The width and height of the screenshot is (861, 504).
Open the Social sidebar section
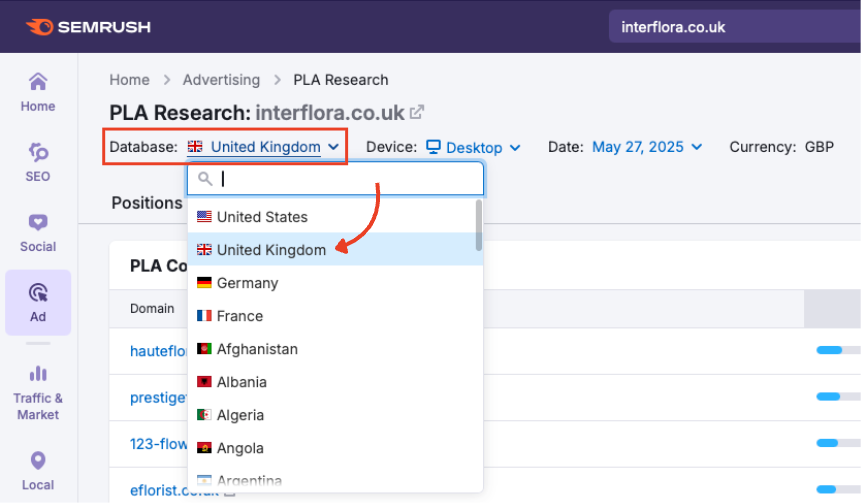(x=38, y=232)
